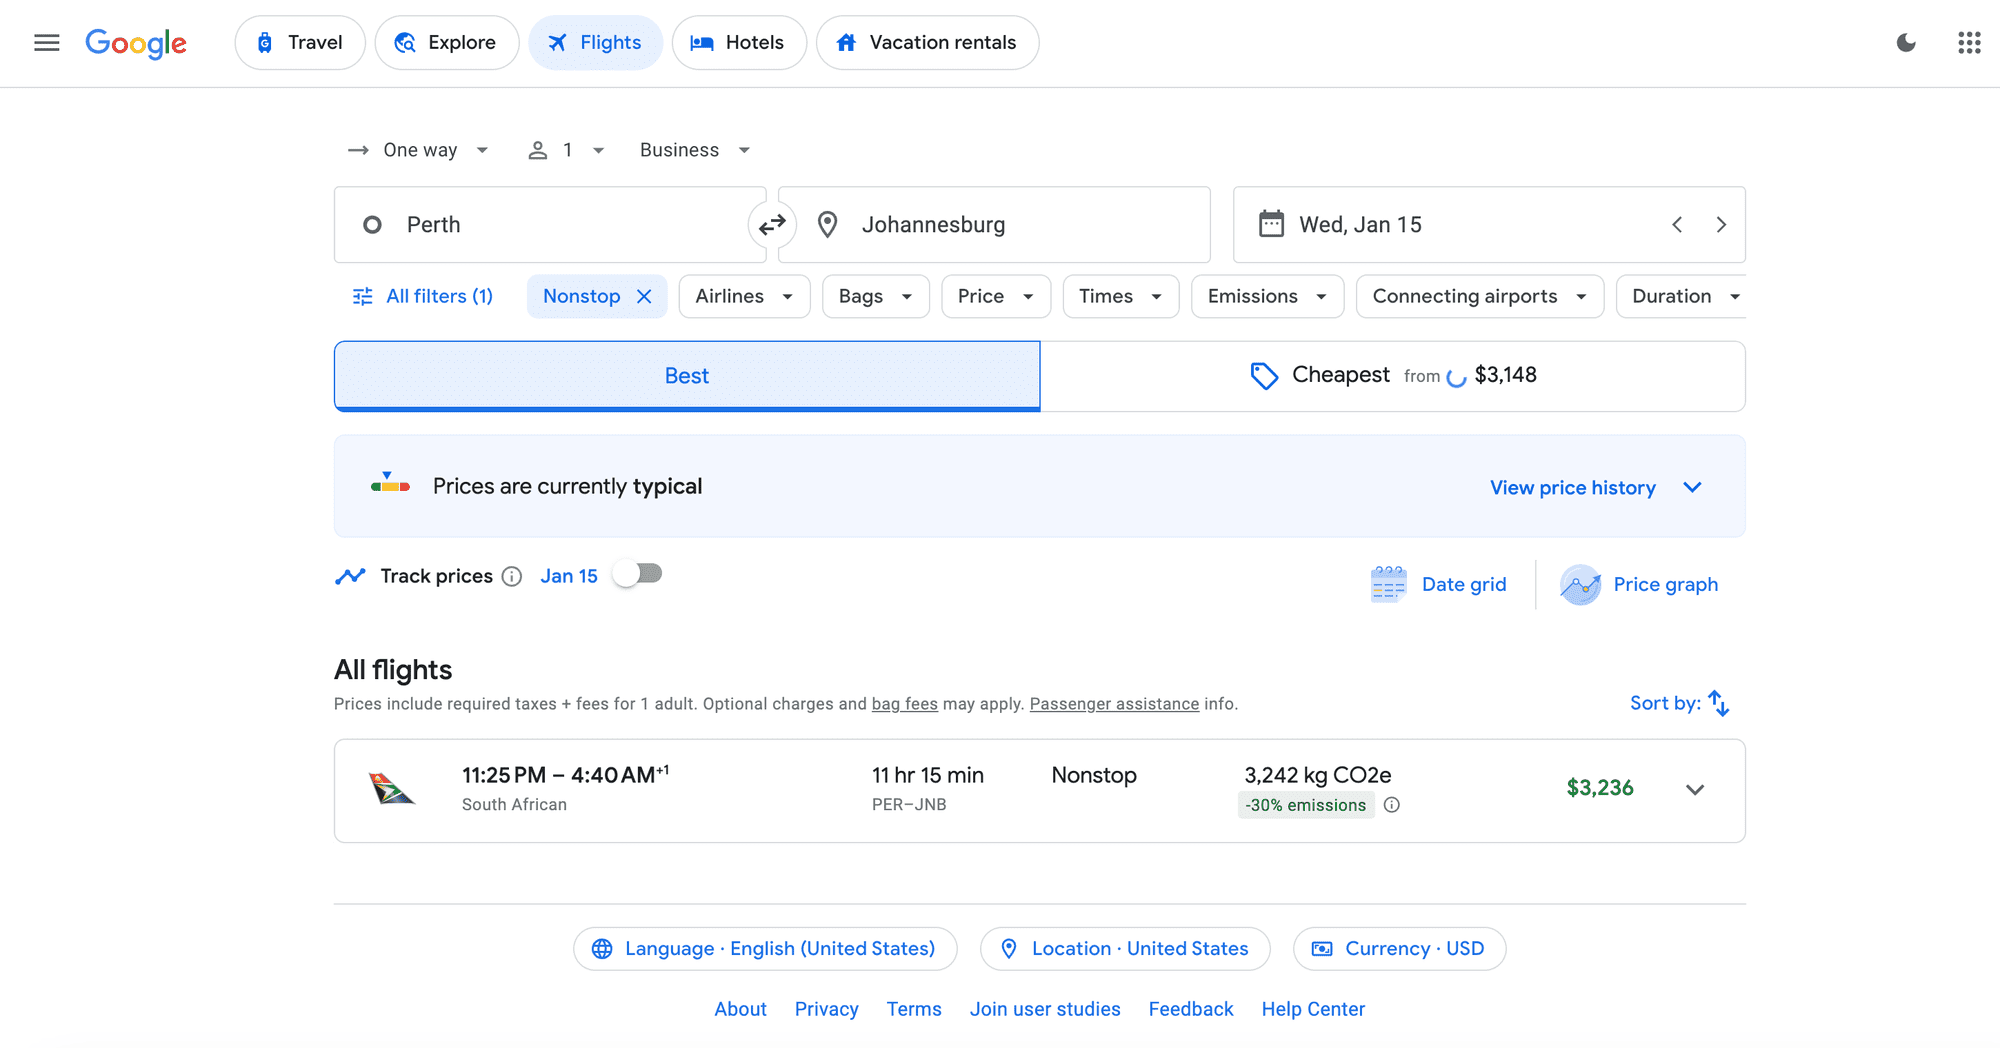Open the Passenger assistance link

pyautogui.click(x=1114, y=704)
